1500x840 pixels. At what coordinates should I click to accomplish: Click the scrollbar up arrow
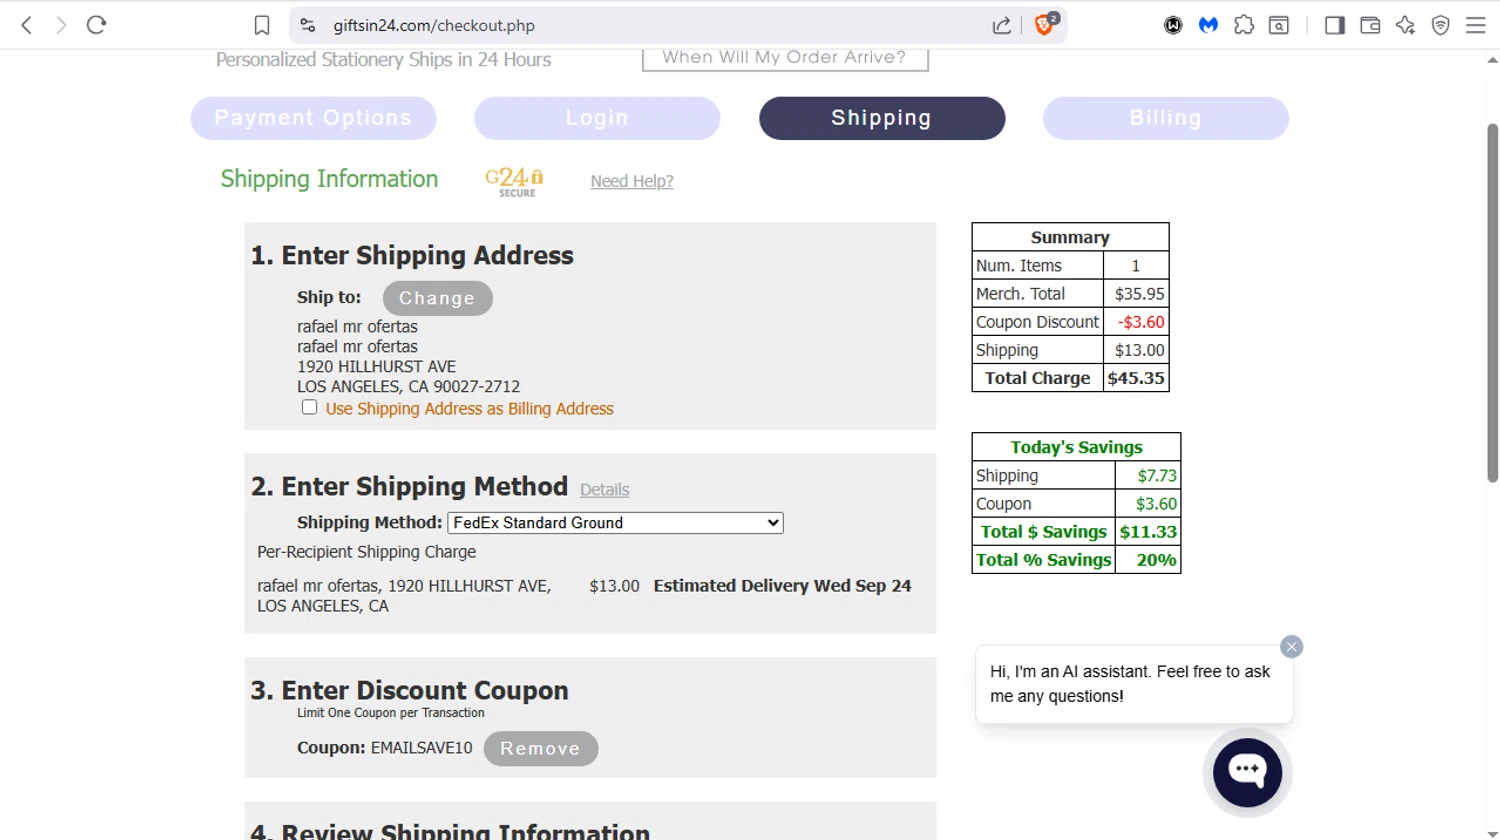click(1492, 60)
